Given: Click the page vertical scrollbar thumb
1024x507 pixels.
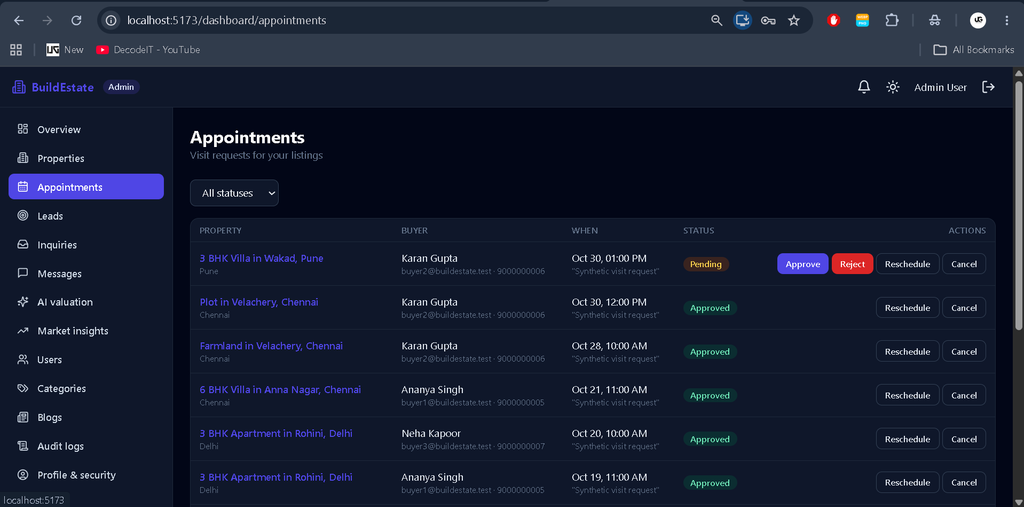Looking at the screenshot, I should click(1018, 206).
